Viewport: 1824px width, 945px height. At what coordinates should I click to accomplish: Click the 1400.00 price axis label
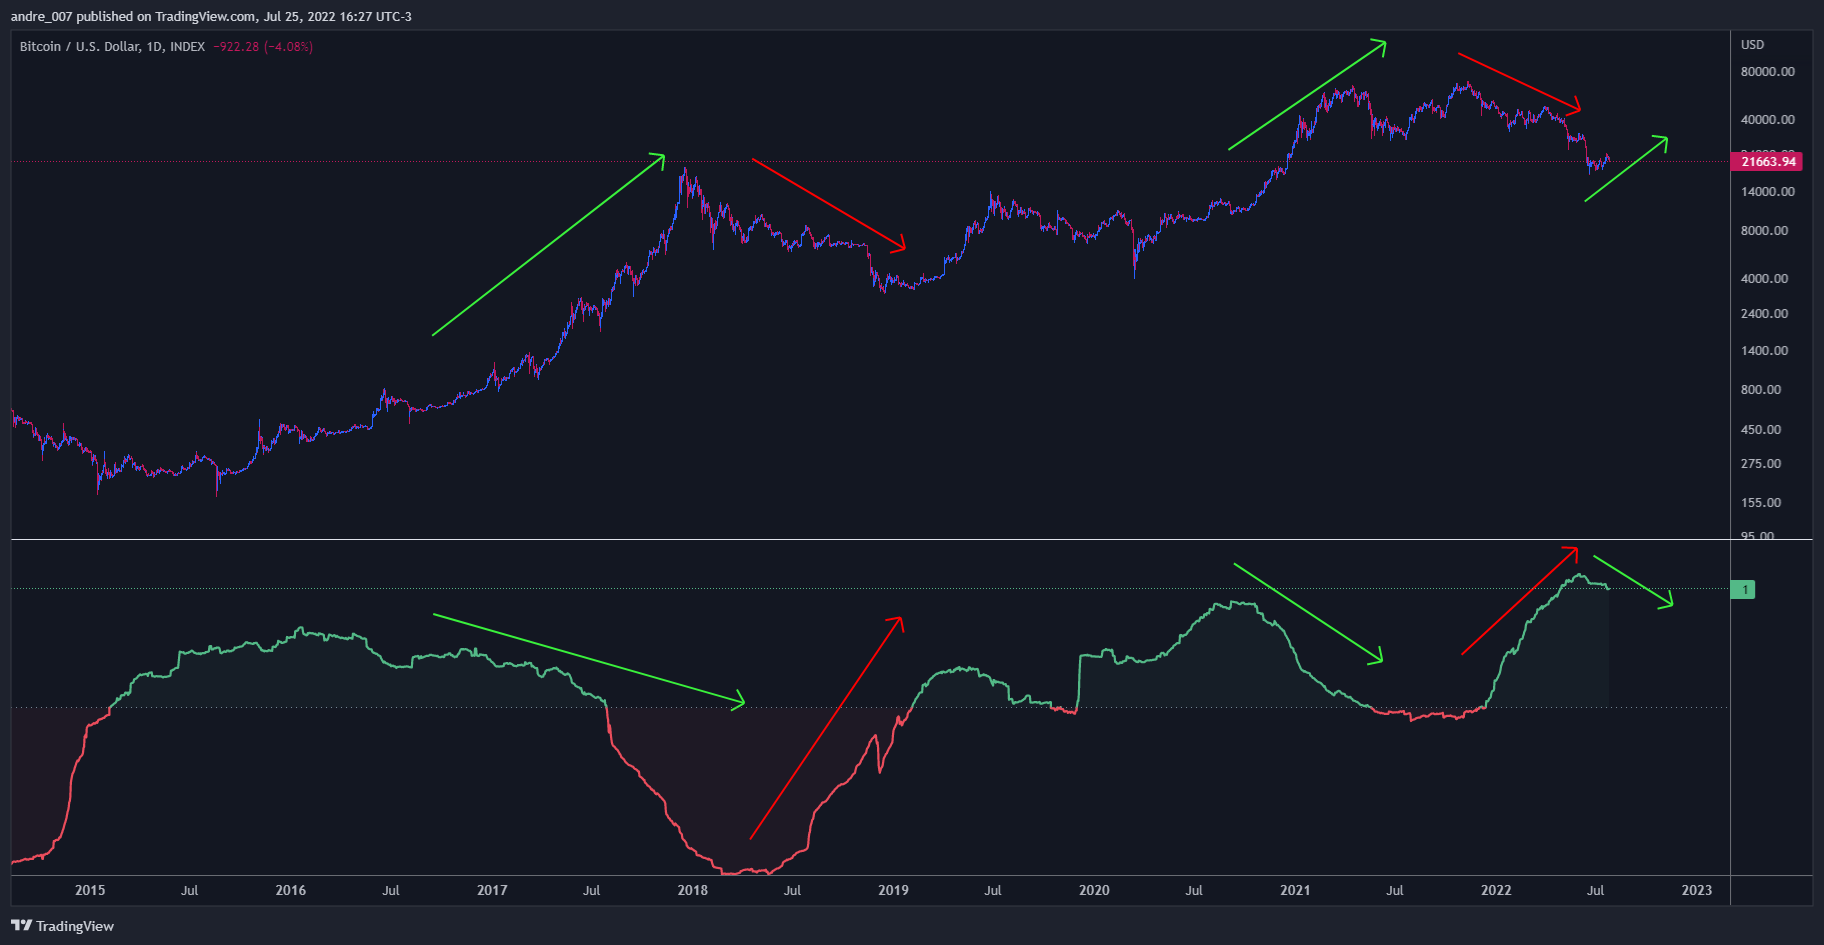1764,351
